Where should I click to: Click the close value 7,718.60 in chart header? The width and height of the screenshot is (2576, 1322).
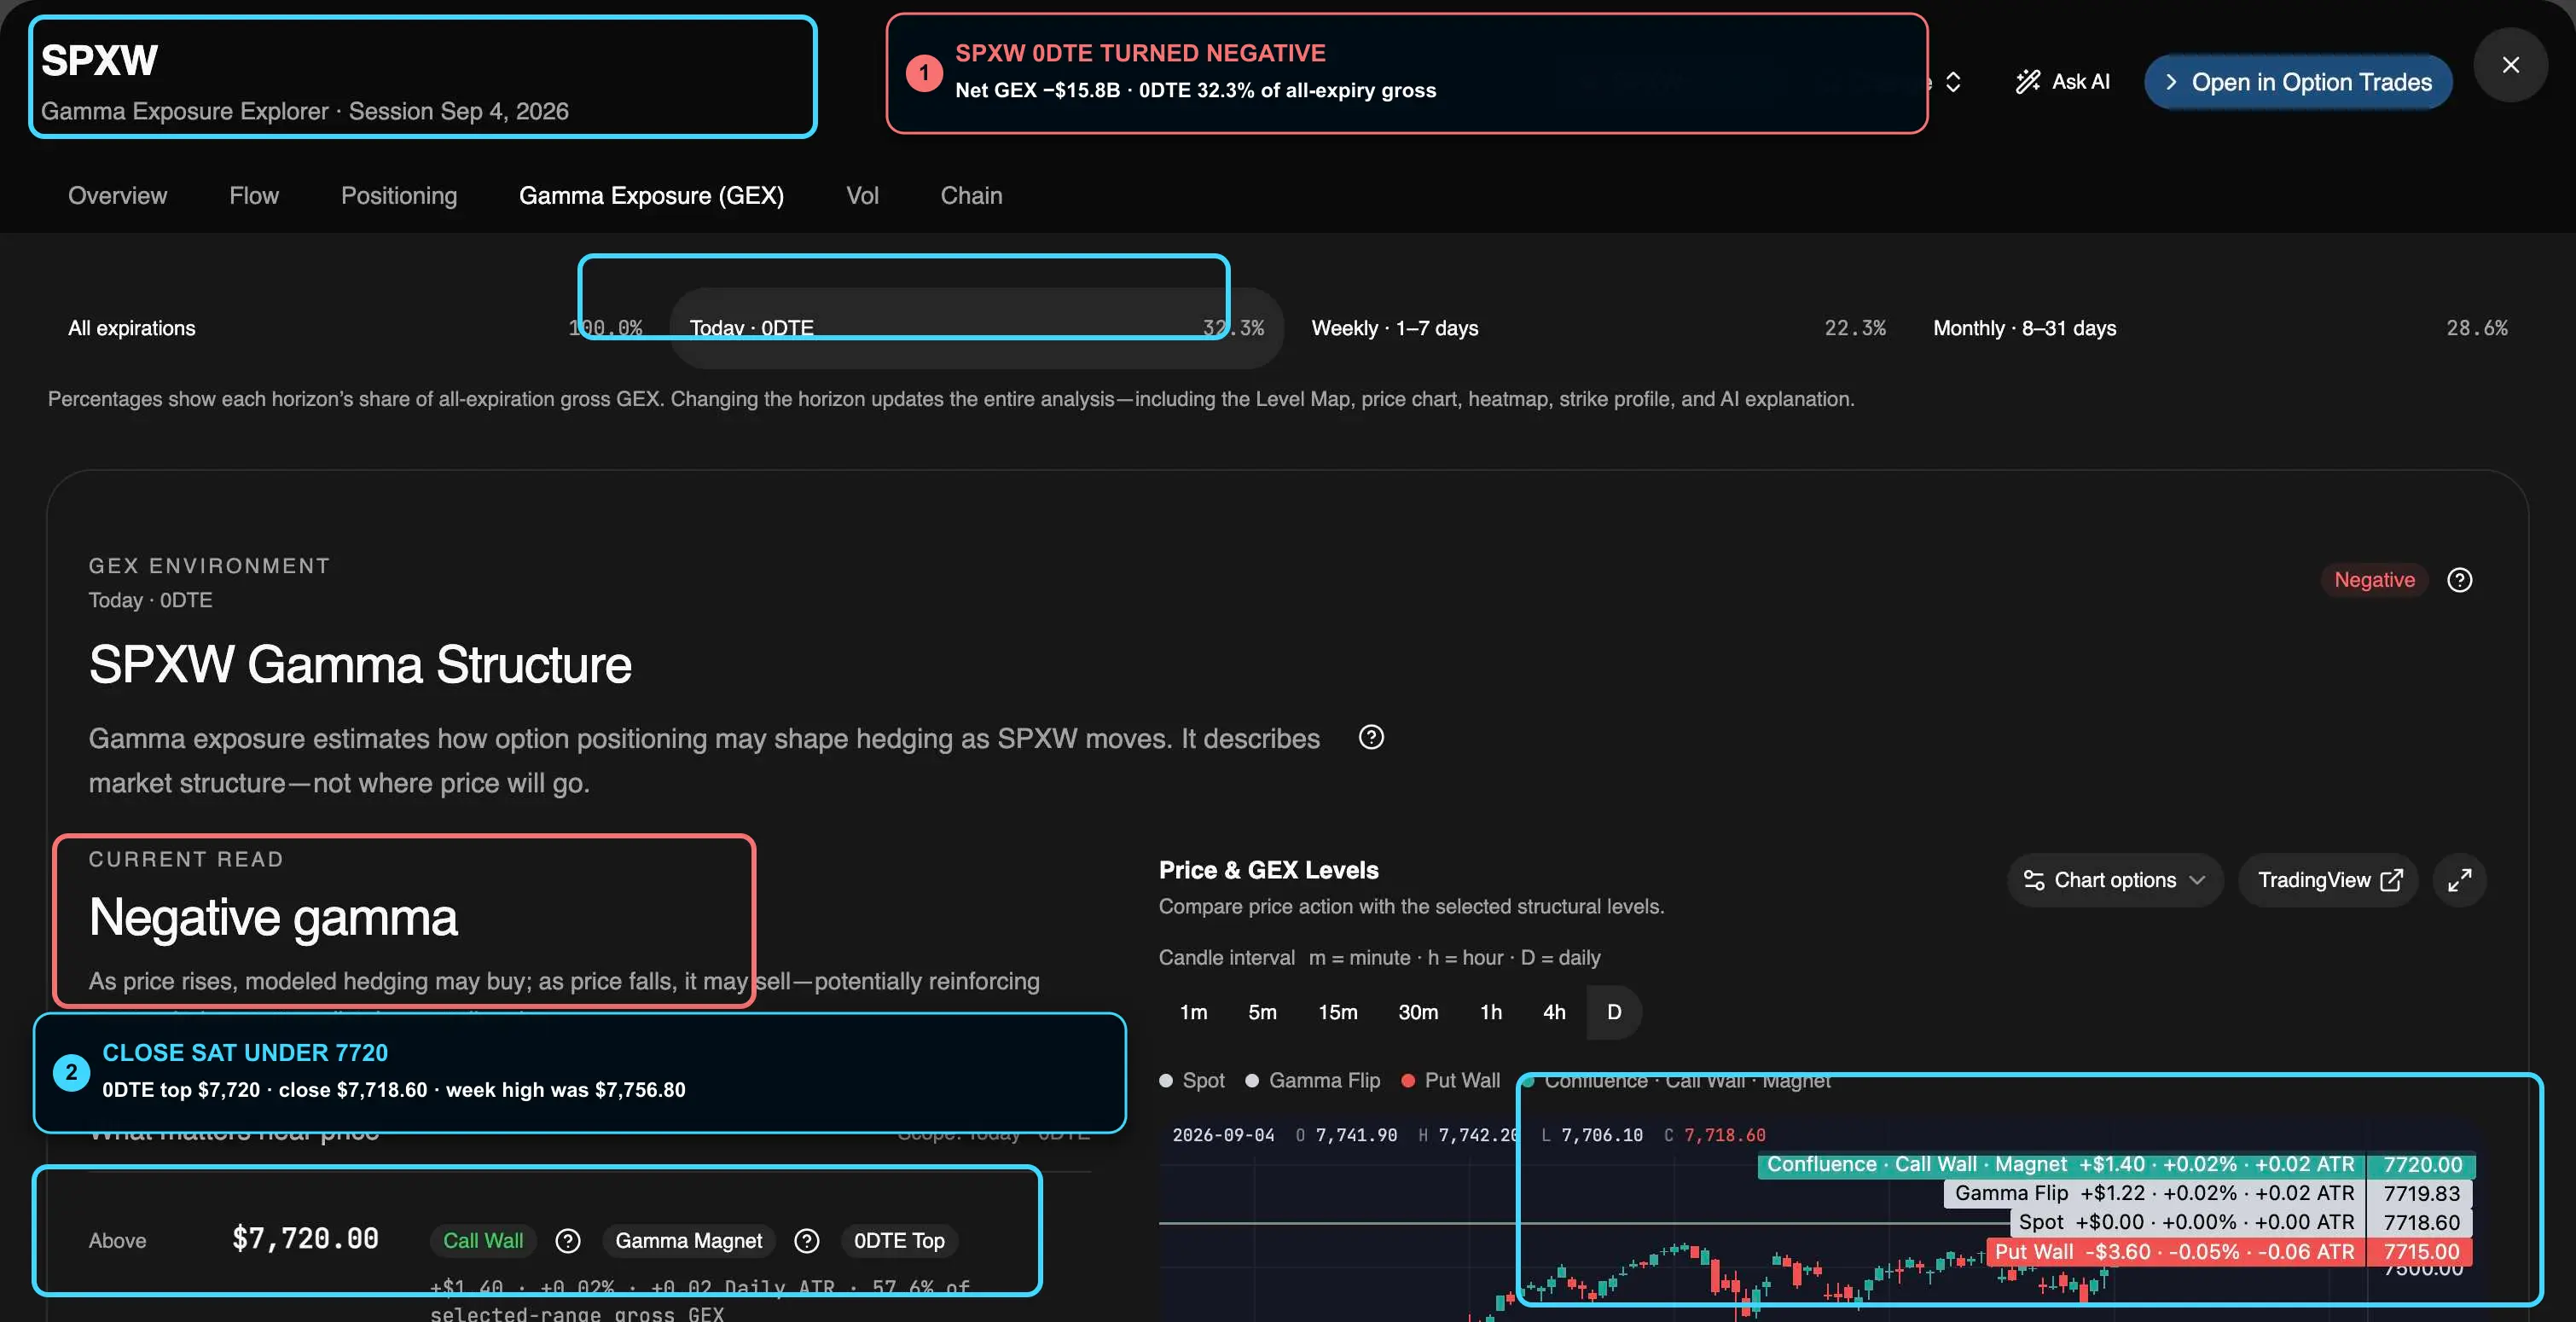[x=1724, y=1135]
